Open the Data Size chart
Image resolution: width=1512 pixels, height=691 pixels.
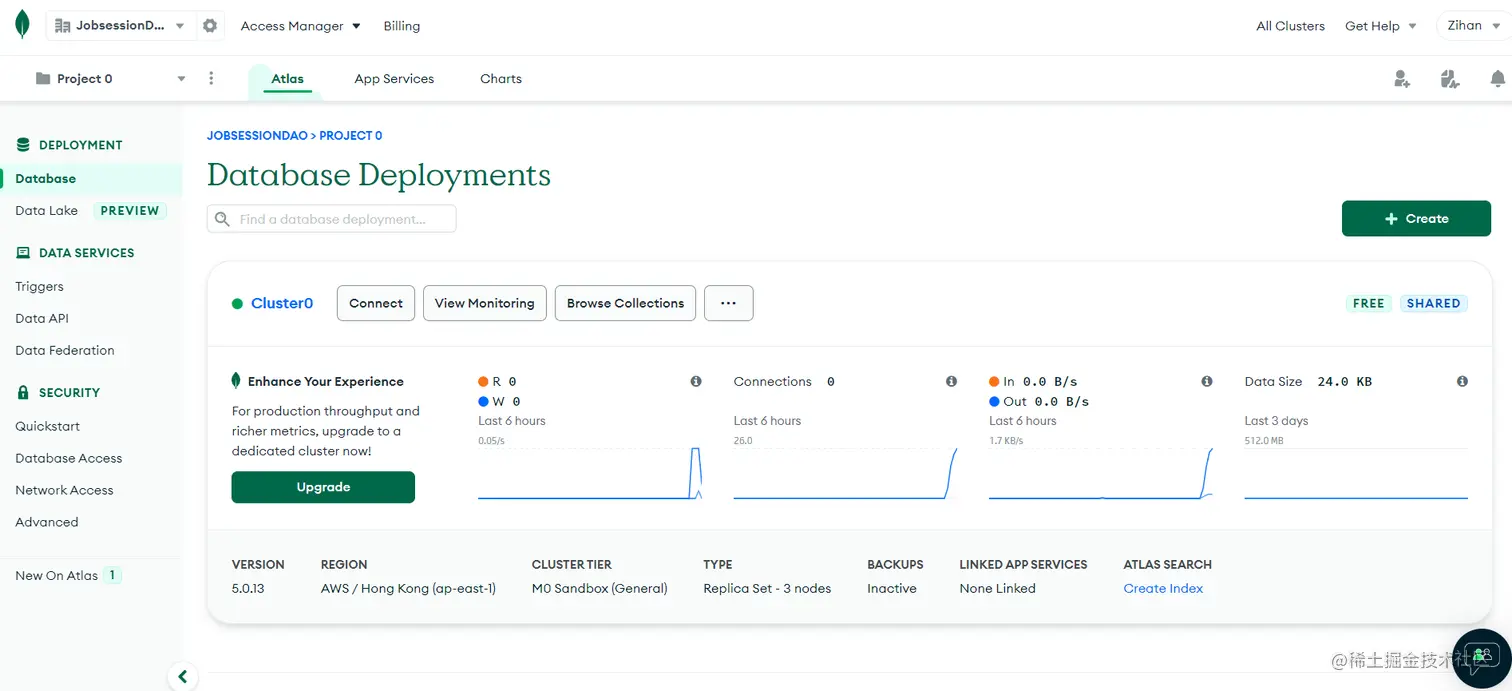point(1356,472)
